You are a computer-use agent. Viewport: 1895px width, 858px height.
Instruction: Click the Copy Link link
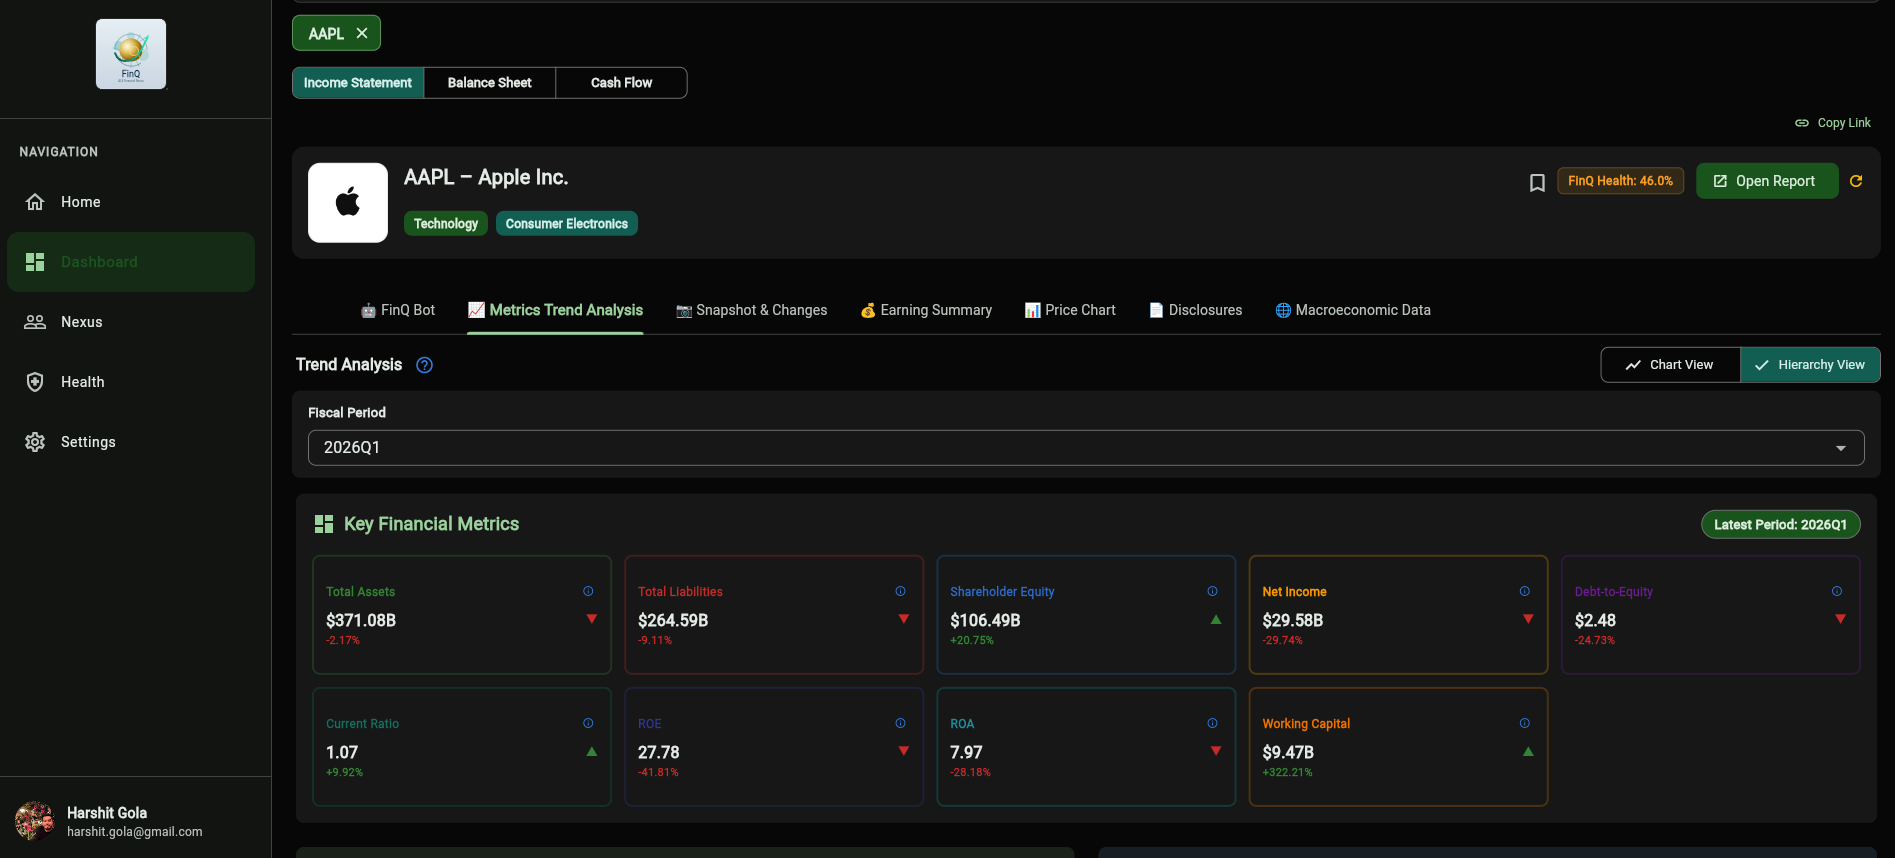(1833, 123)
